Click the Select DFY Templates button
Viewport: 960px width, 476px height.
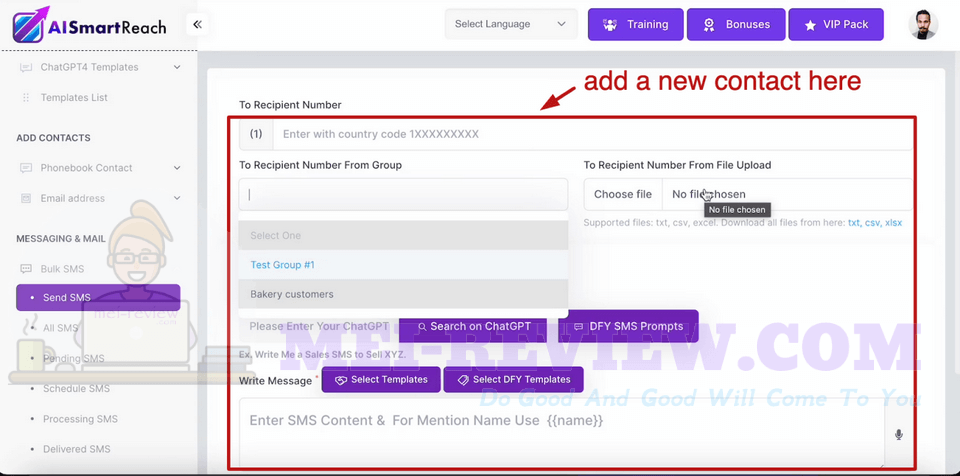(x=513, y=380)
